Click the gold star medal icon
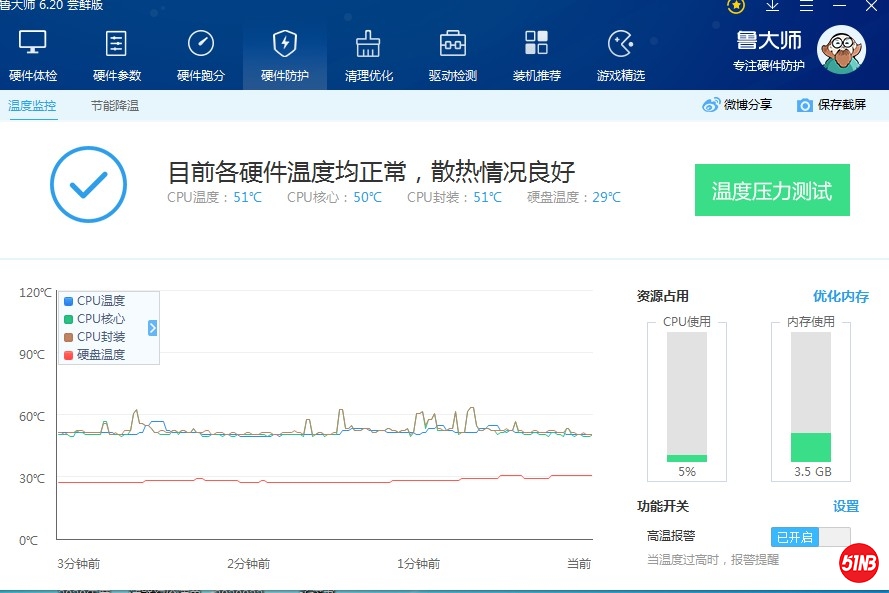This screenshot has width=889, height=593. [x=736, y=6]
